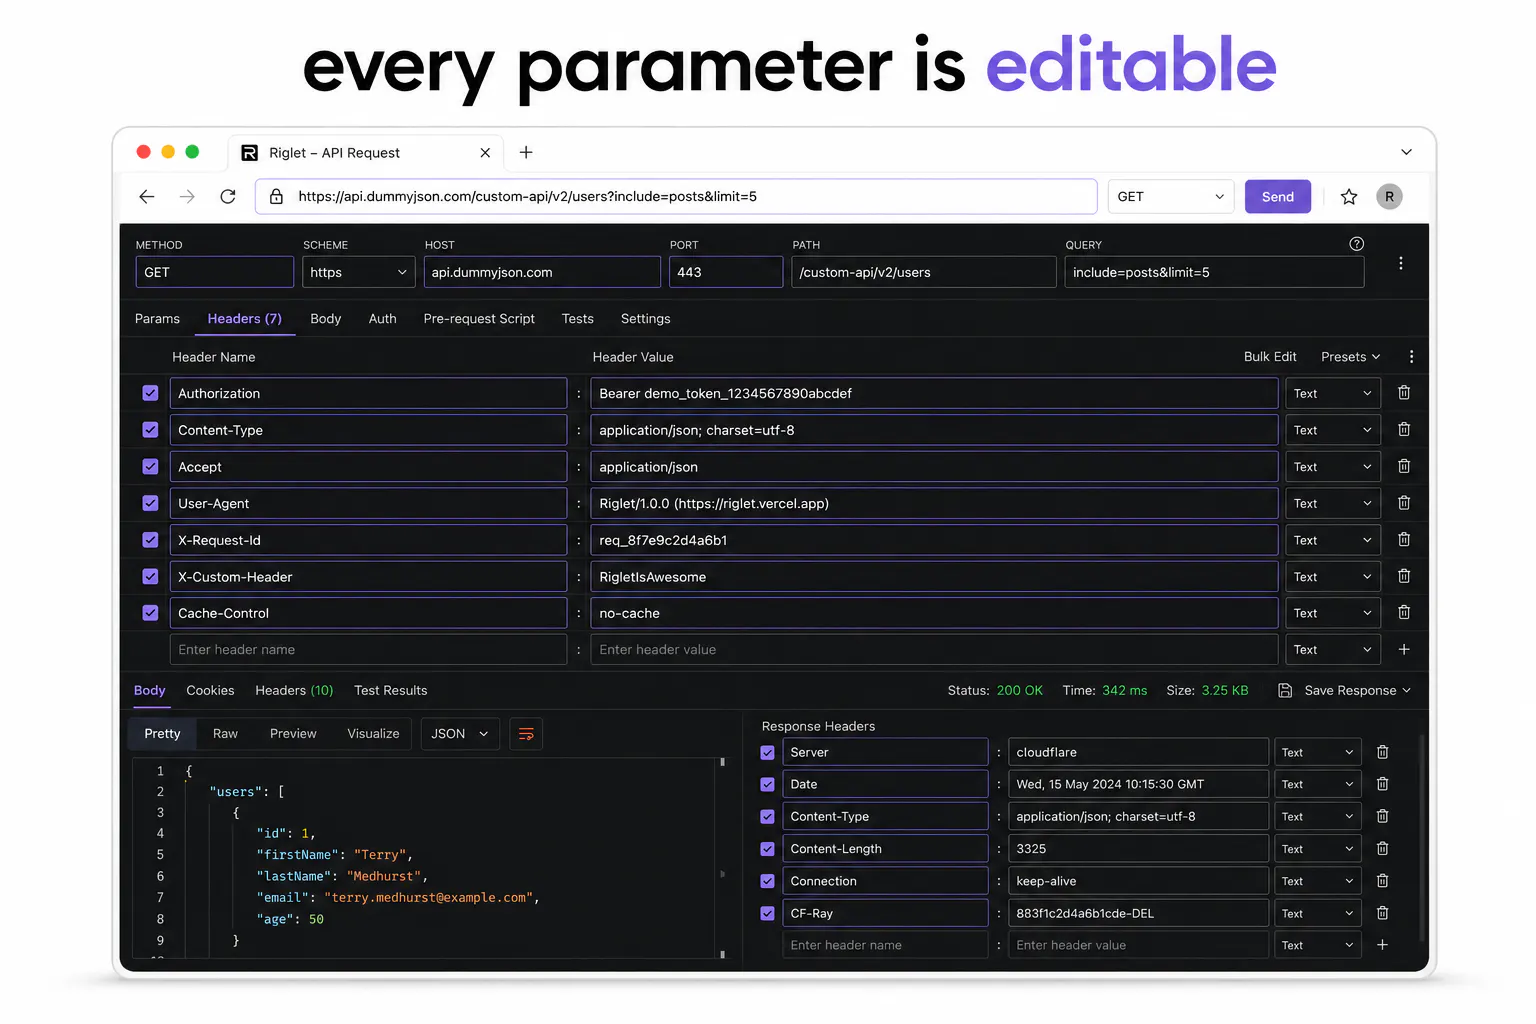
Task: Click the Send button
Action: [1277, 197]
